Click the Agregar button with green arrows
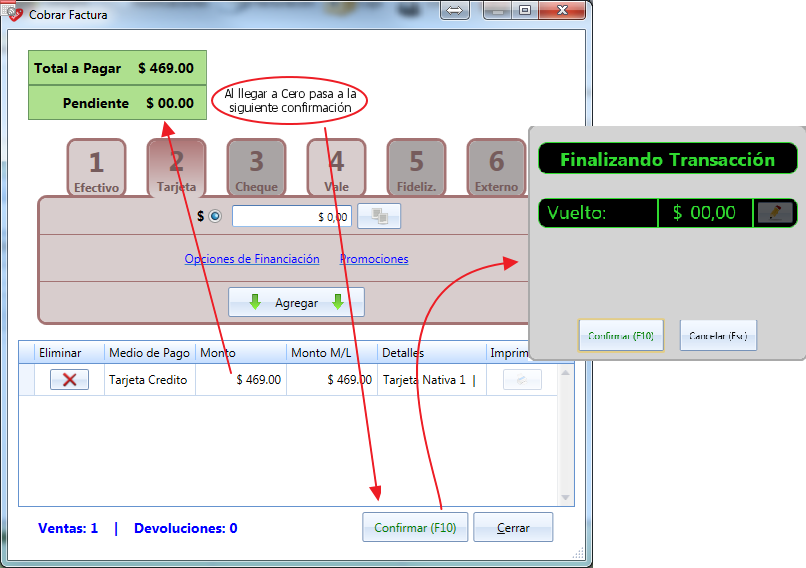Viewport: 806px width, 568px height. 297,302
